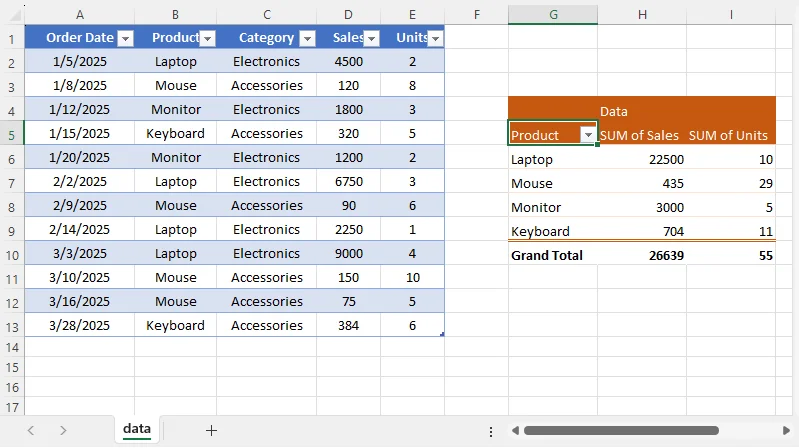Viewport: 799px width, 448px height.
Task: Select the 'Order Date' header cell
Action: (x=80, y=38)
